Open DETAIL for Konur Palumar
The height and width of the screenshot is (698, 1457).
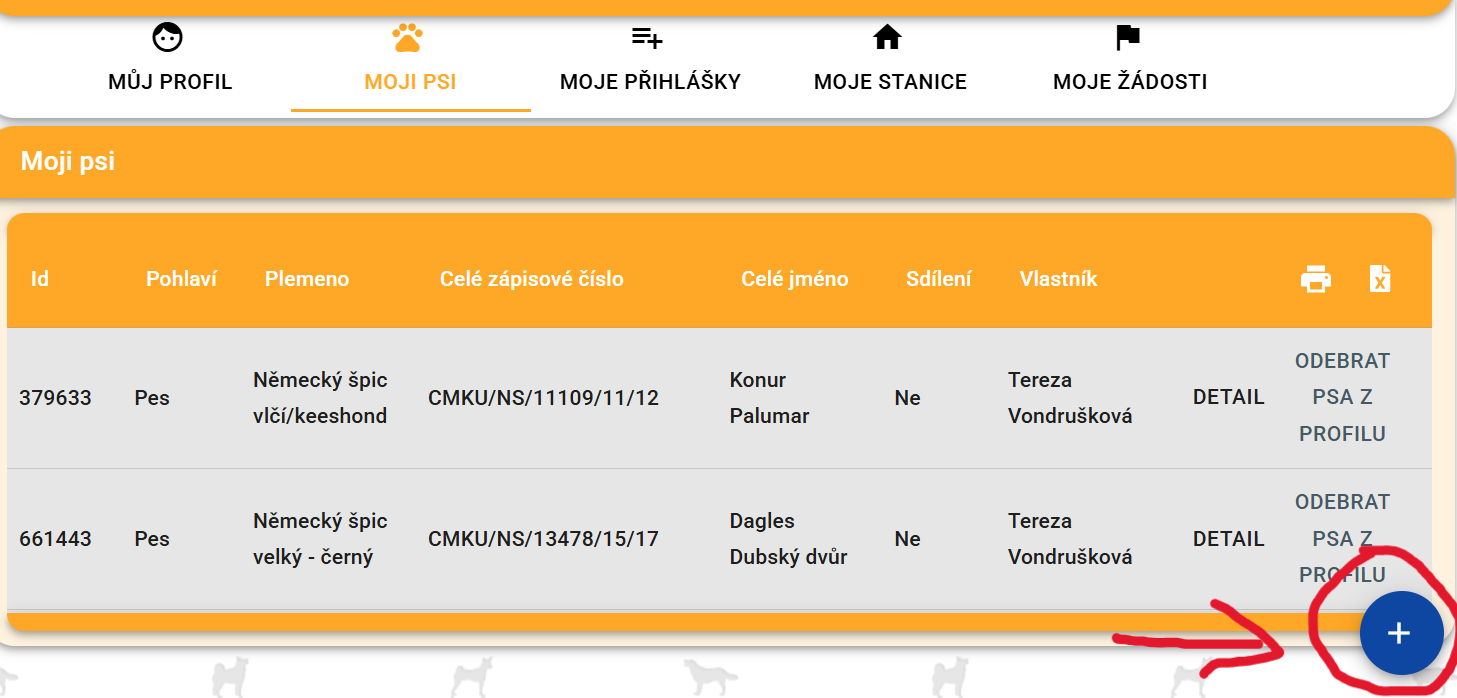[1228, 397]
